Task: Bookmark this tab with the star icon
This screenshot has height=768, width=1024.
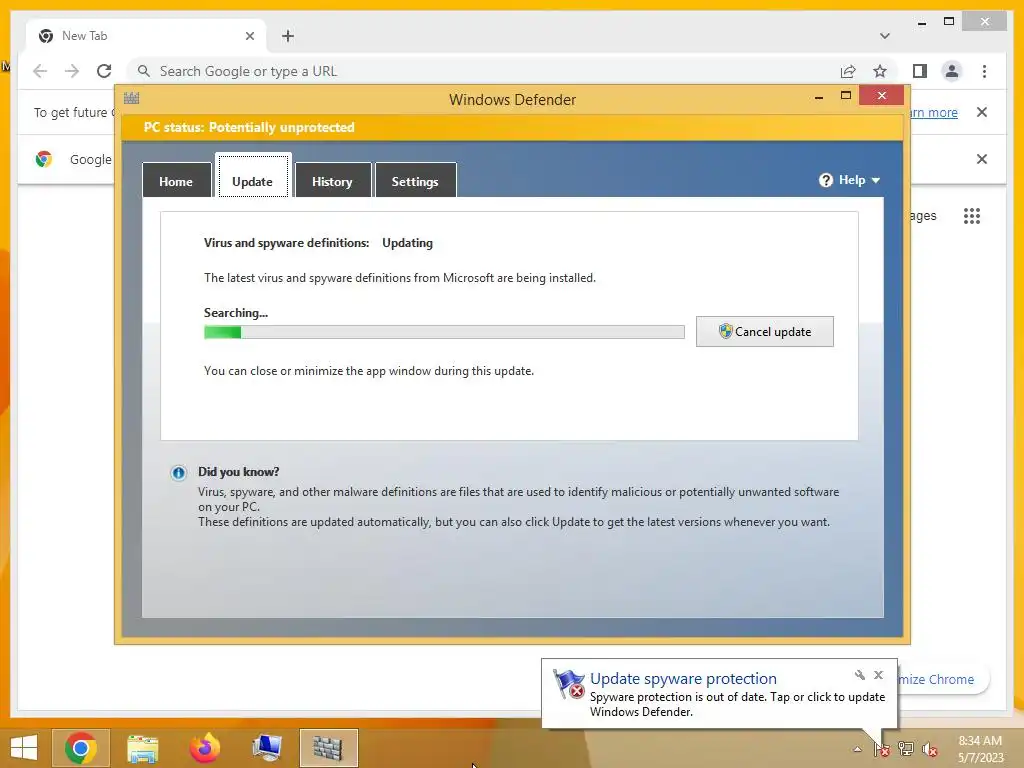Action: click(880, 71)
